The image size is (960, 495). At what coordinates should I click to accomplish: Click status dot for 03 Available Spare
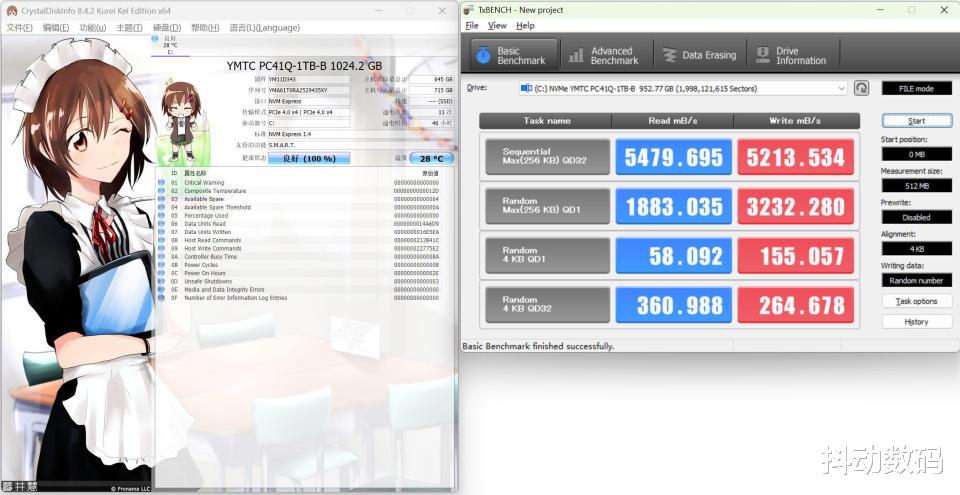(x=161, y=199)
